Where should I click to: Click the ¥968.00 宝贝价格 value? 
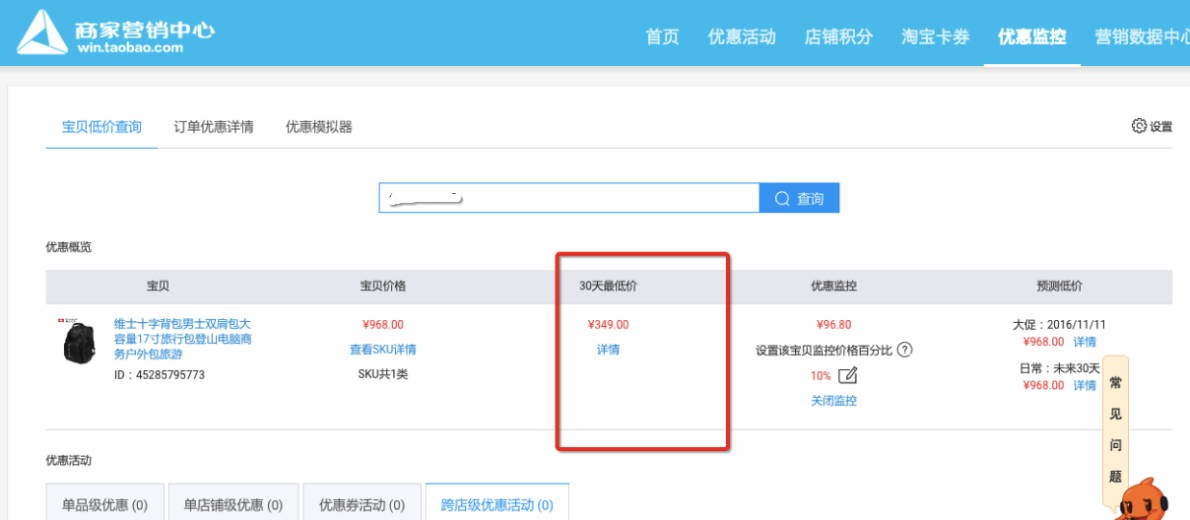tap(382, 325)
